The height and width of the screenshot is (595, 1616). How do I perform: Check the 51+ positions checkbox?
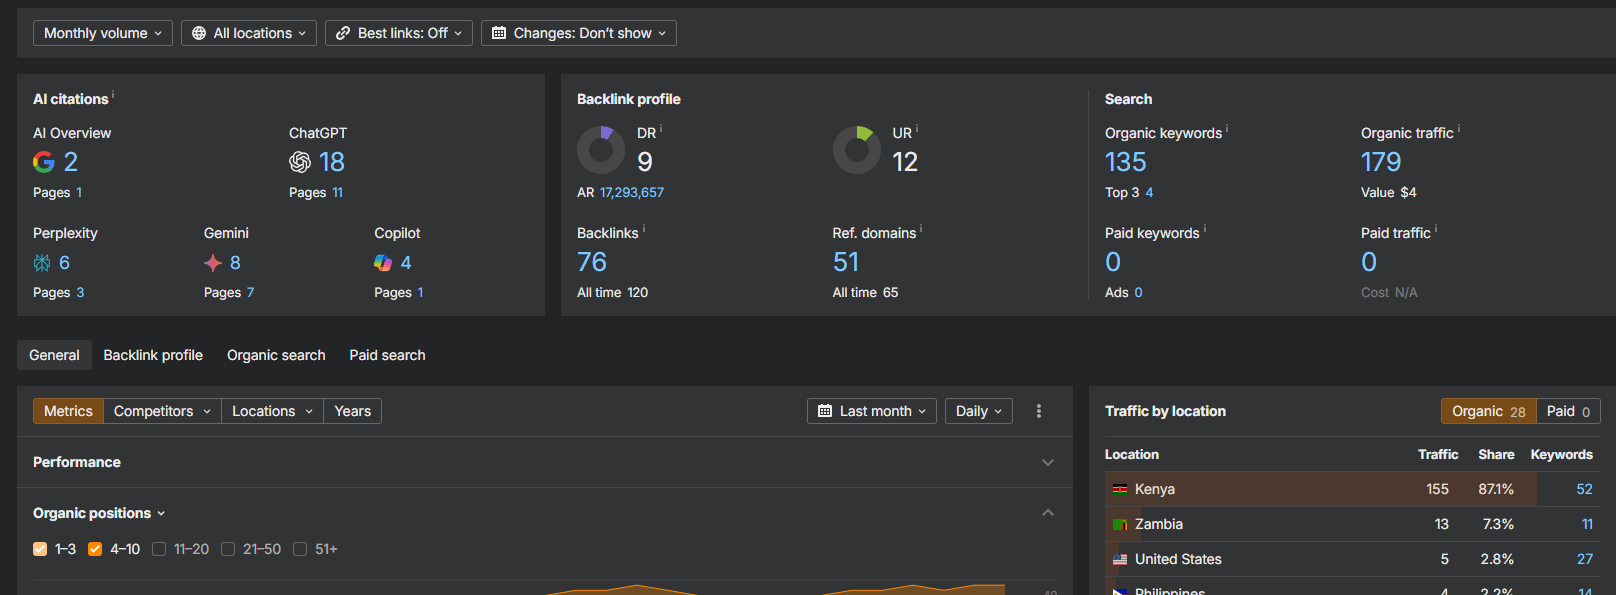point(300,549)
